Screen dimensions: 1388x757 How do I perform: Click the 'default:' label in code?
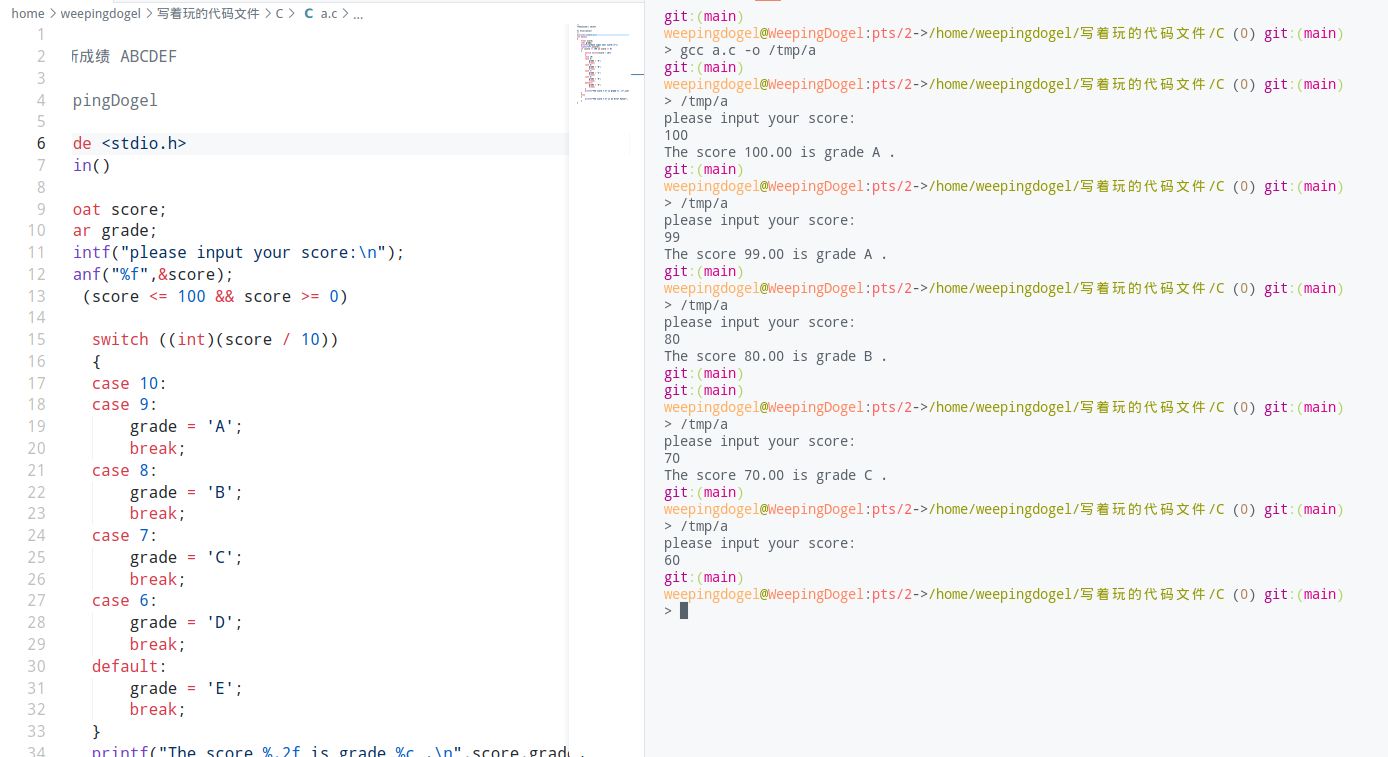click(x=129, y=667)
